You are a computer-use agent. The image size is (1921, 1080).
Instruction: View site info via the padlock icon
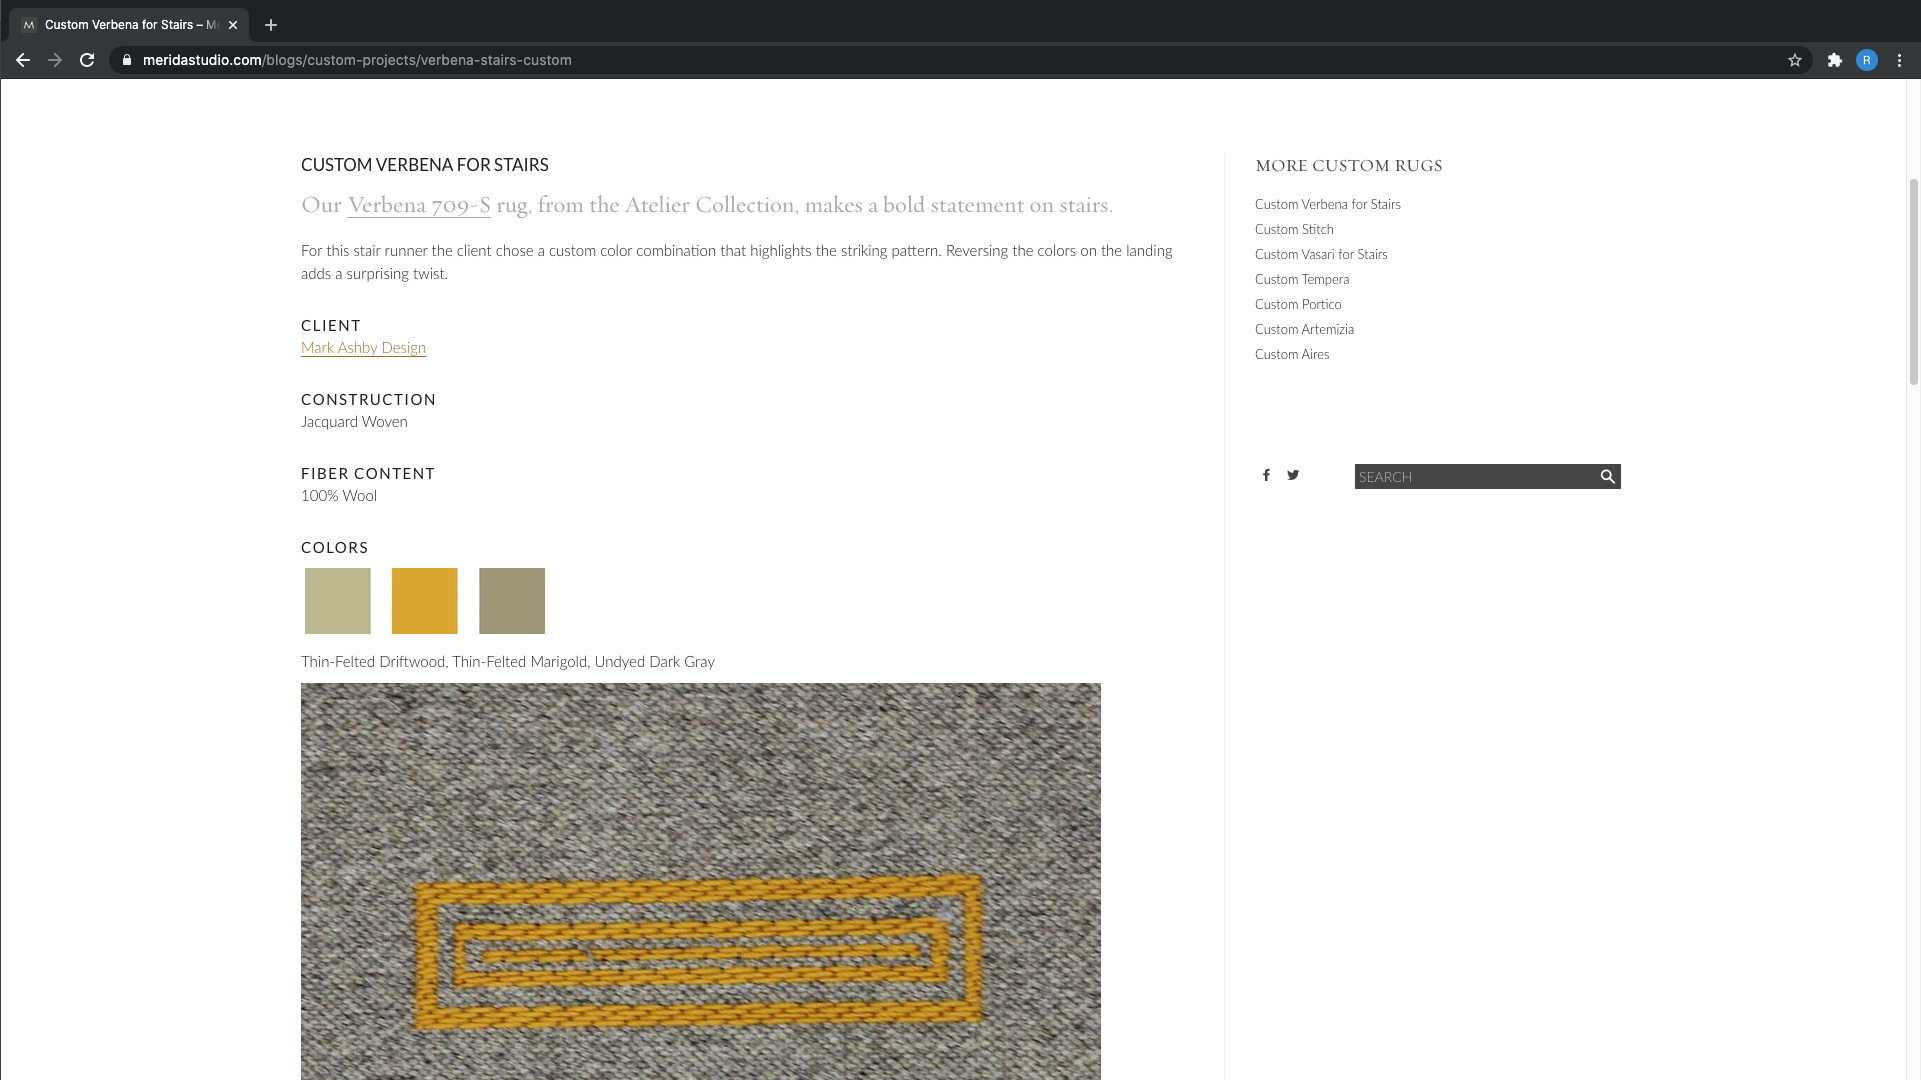pyautogui.click(x=126, y=60)
